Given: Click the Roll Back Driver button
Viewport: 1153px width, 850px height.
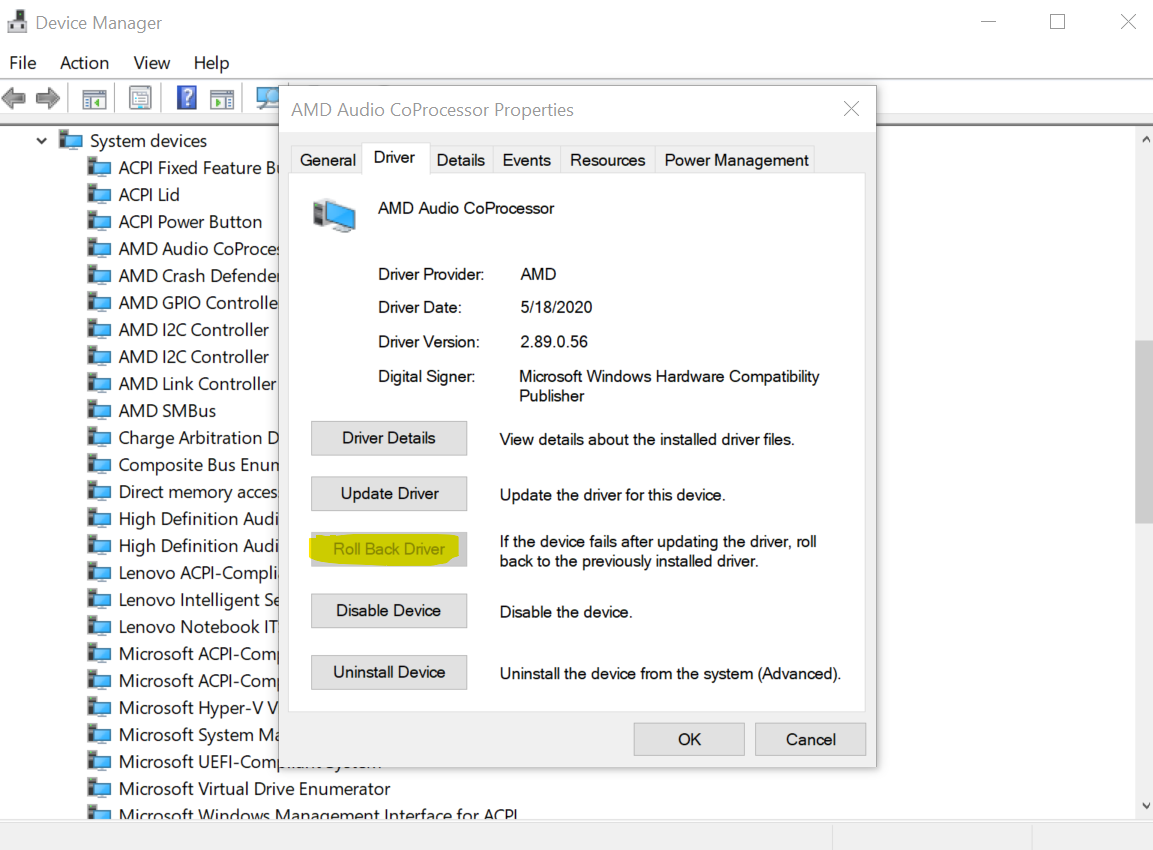Looking at the screenshot, I should [389, 549].
